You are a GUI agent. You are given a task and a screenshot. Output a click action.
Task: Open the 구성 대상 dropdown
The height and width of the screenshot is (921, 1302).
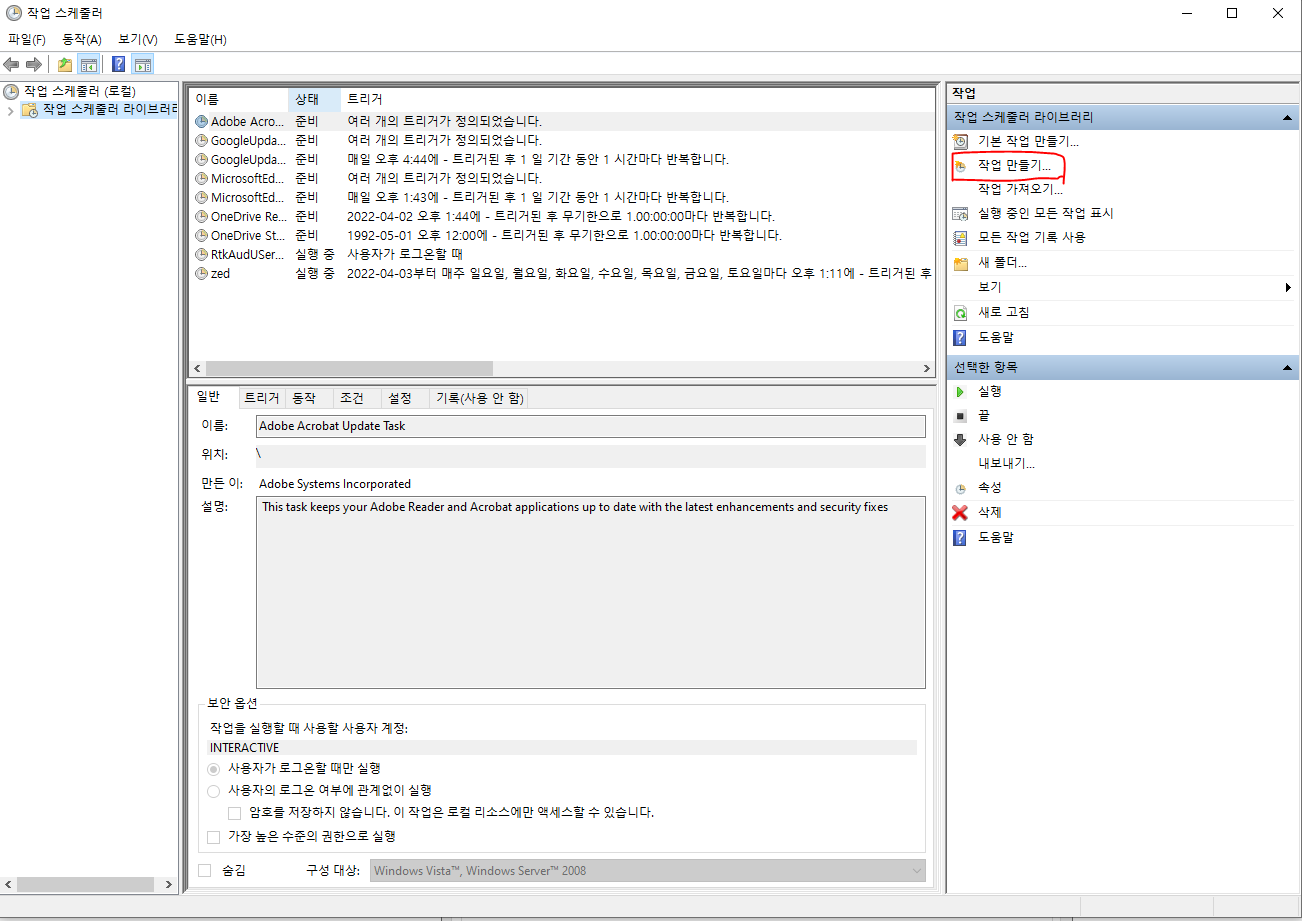pyautogui.click(x=648, y=871)
